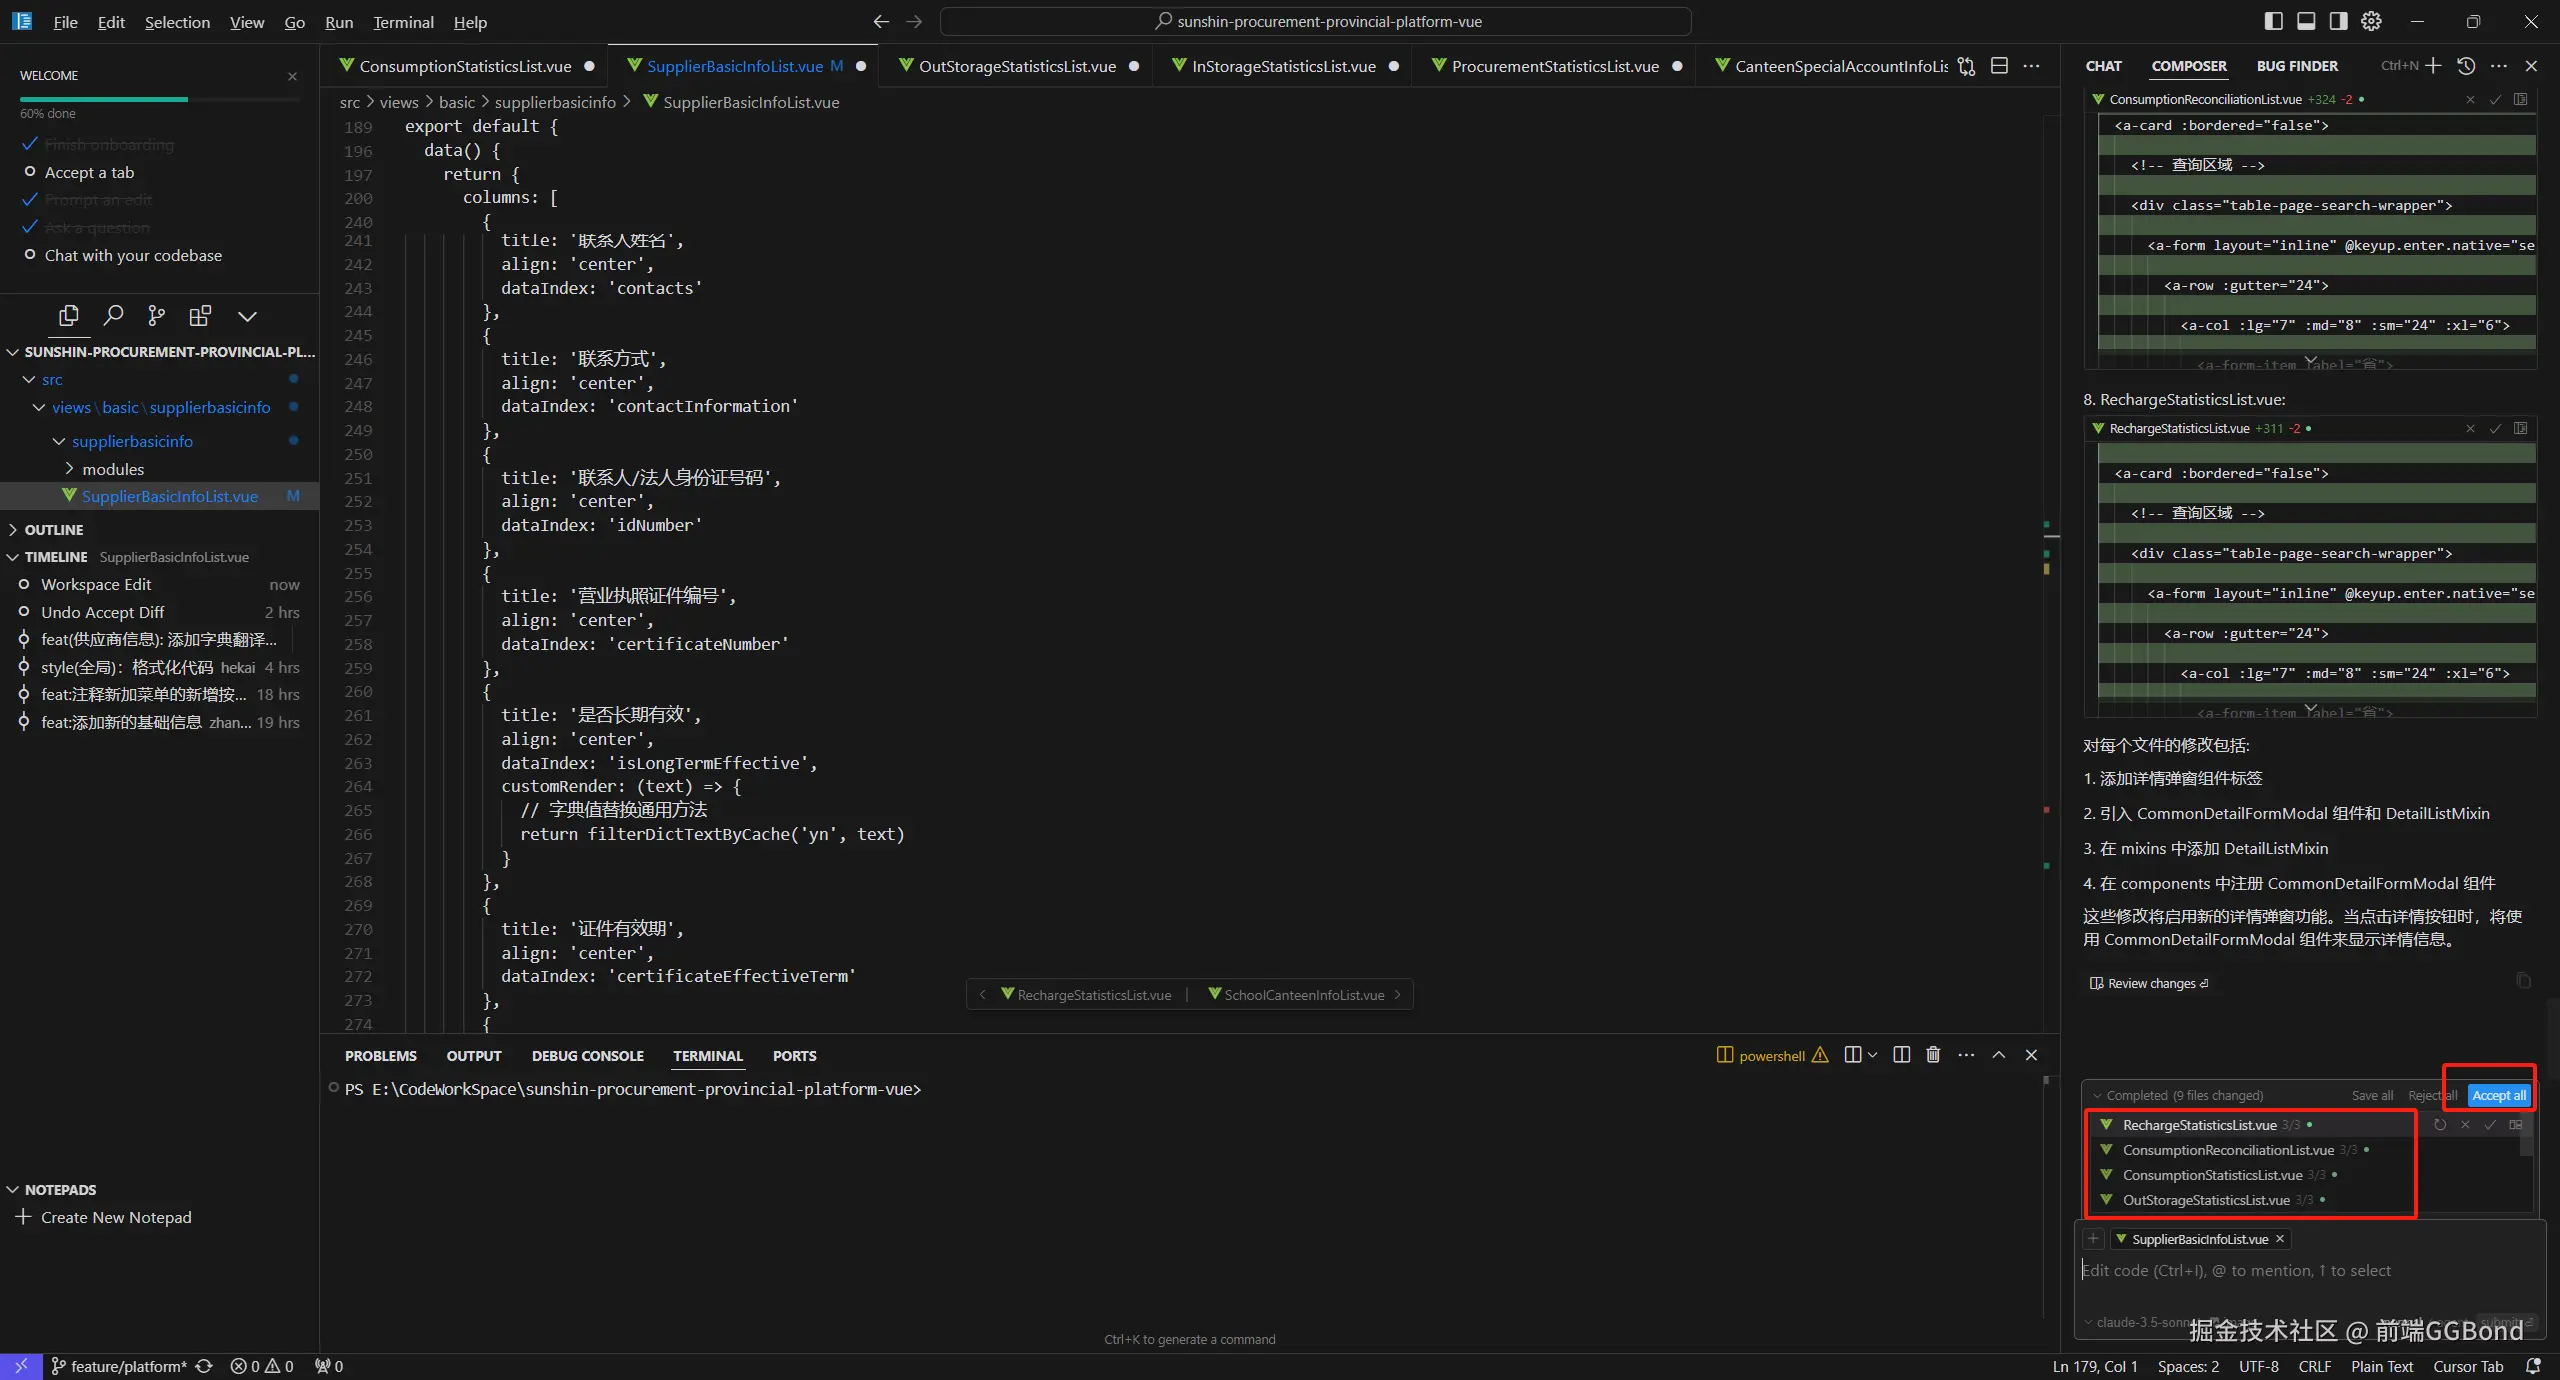Toggle the bottom panel layout icon
2560x1380 pixels.
(x=2306, y=21)
